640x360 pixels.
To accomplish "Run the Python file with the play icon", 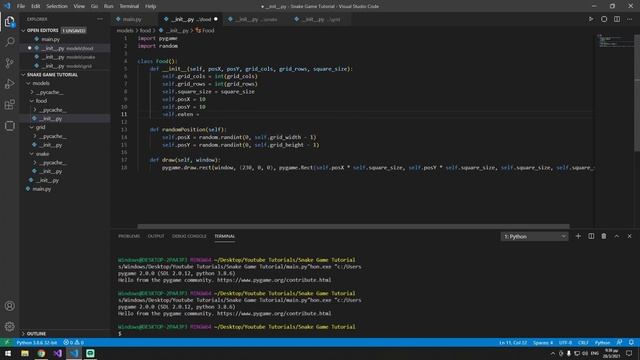I will [591, 19].
